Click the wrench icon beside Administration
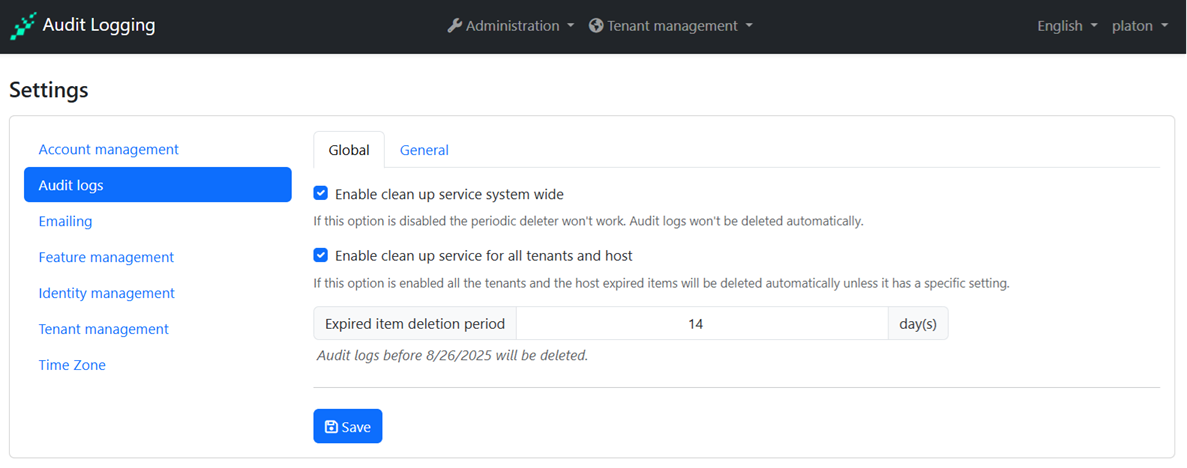 pyautogui.click(x=454, y=26)
